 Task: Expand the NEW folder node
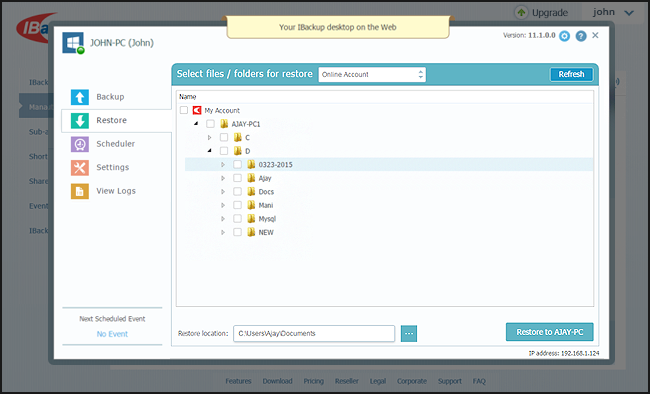point(223,232)
